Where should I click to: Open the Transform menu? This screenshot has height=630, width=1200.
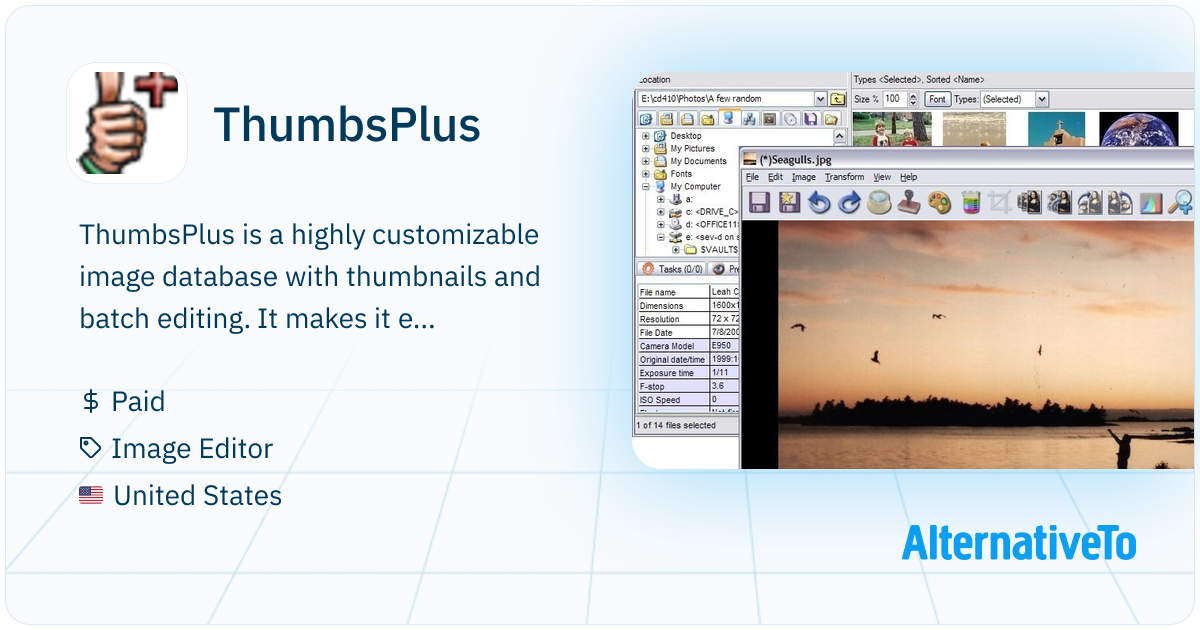pyautogui.click(x=844, y=177)
